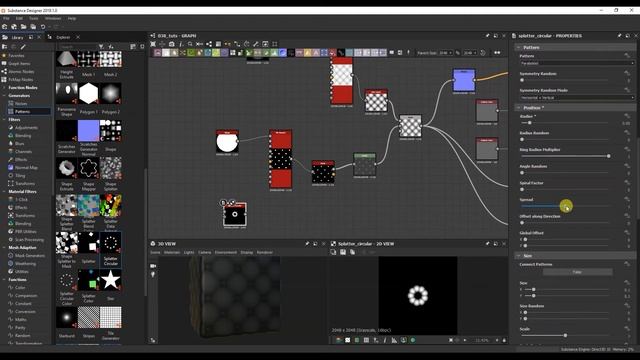Viewport: 640px width, 360px height.
Task: Pin the Properties panel with the pin icon
Action: coord(619,36)
